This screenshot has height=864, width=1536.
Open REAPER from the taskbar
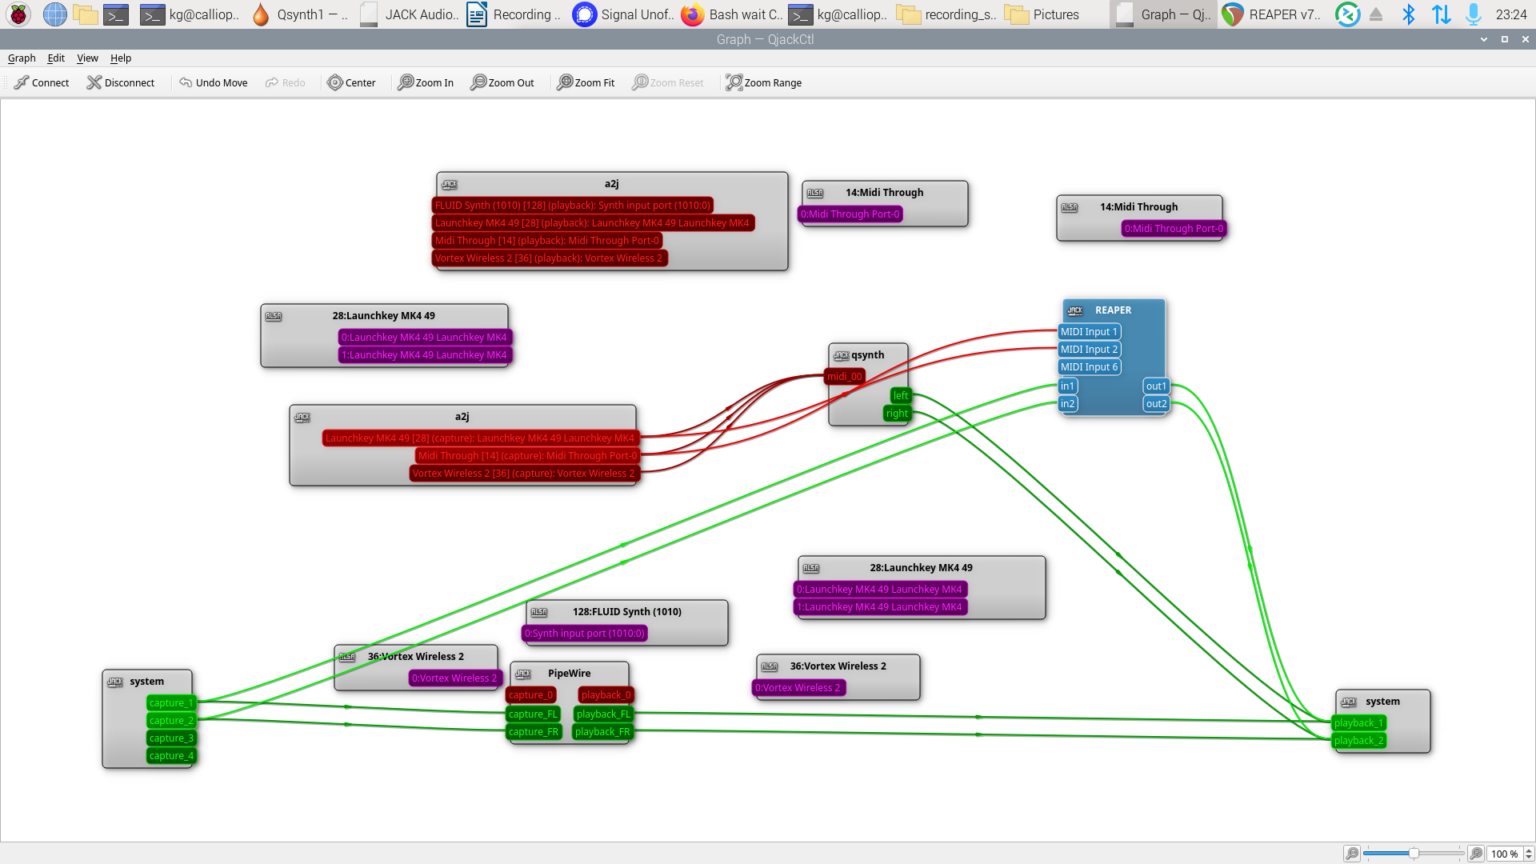coord(1269,14)
